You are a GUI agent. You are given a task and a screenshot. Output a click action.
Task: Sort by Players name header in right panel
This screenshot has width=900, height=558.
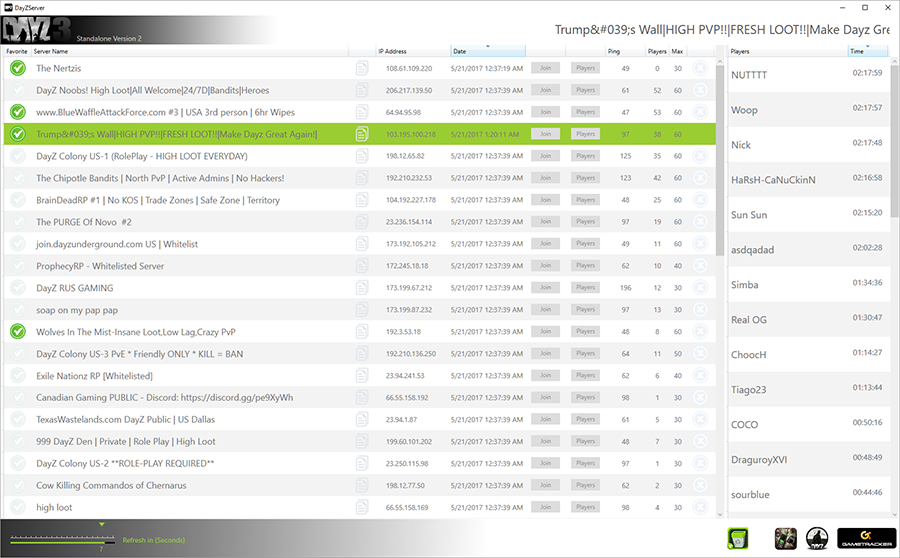click(788, 51)
